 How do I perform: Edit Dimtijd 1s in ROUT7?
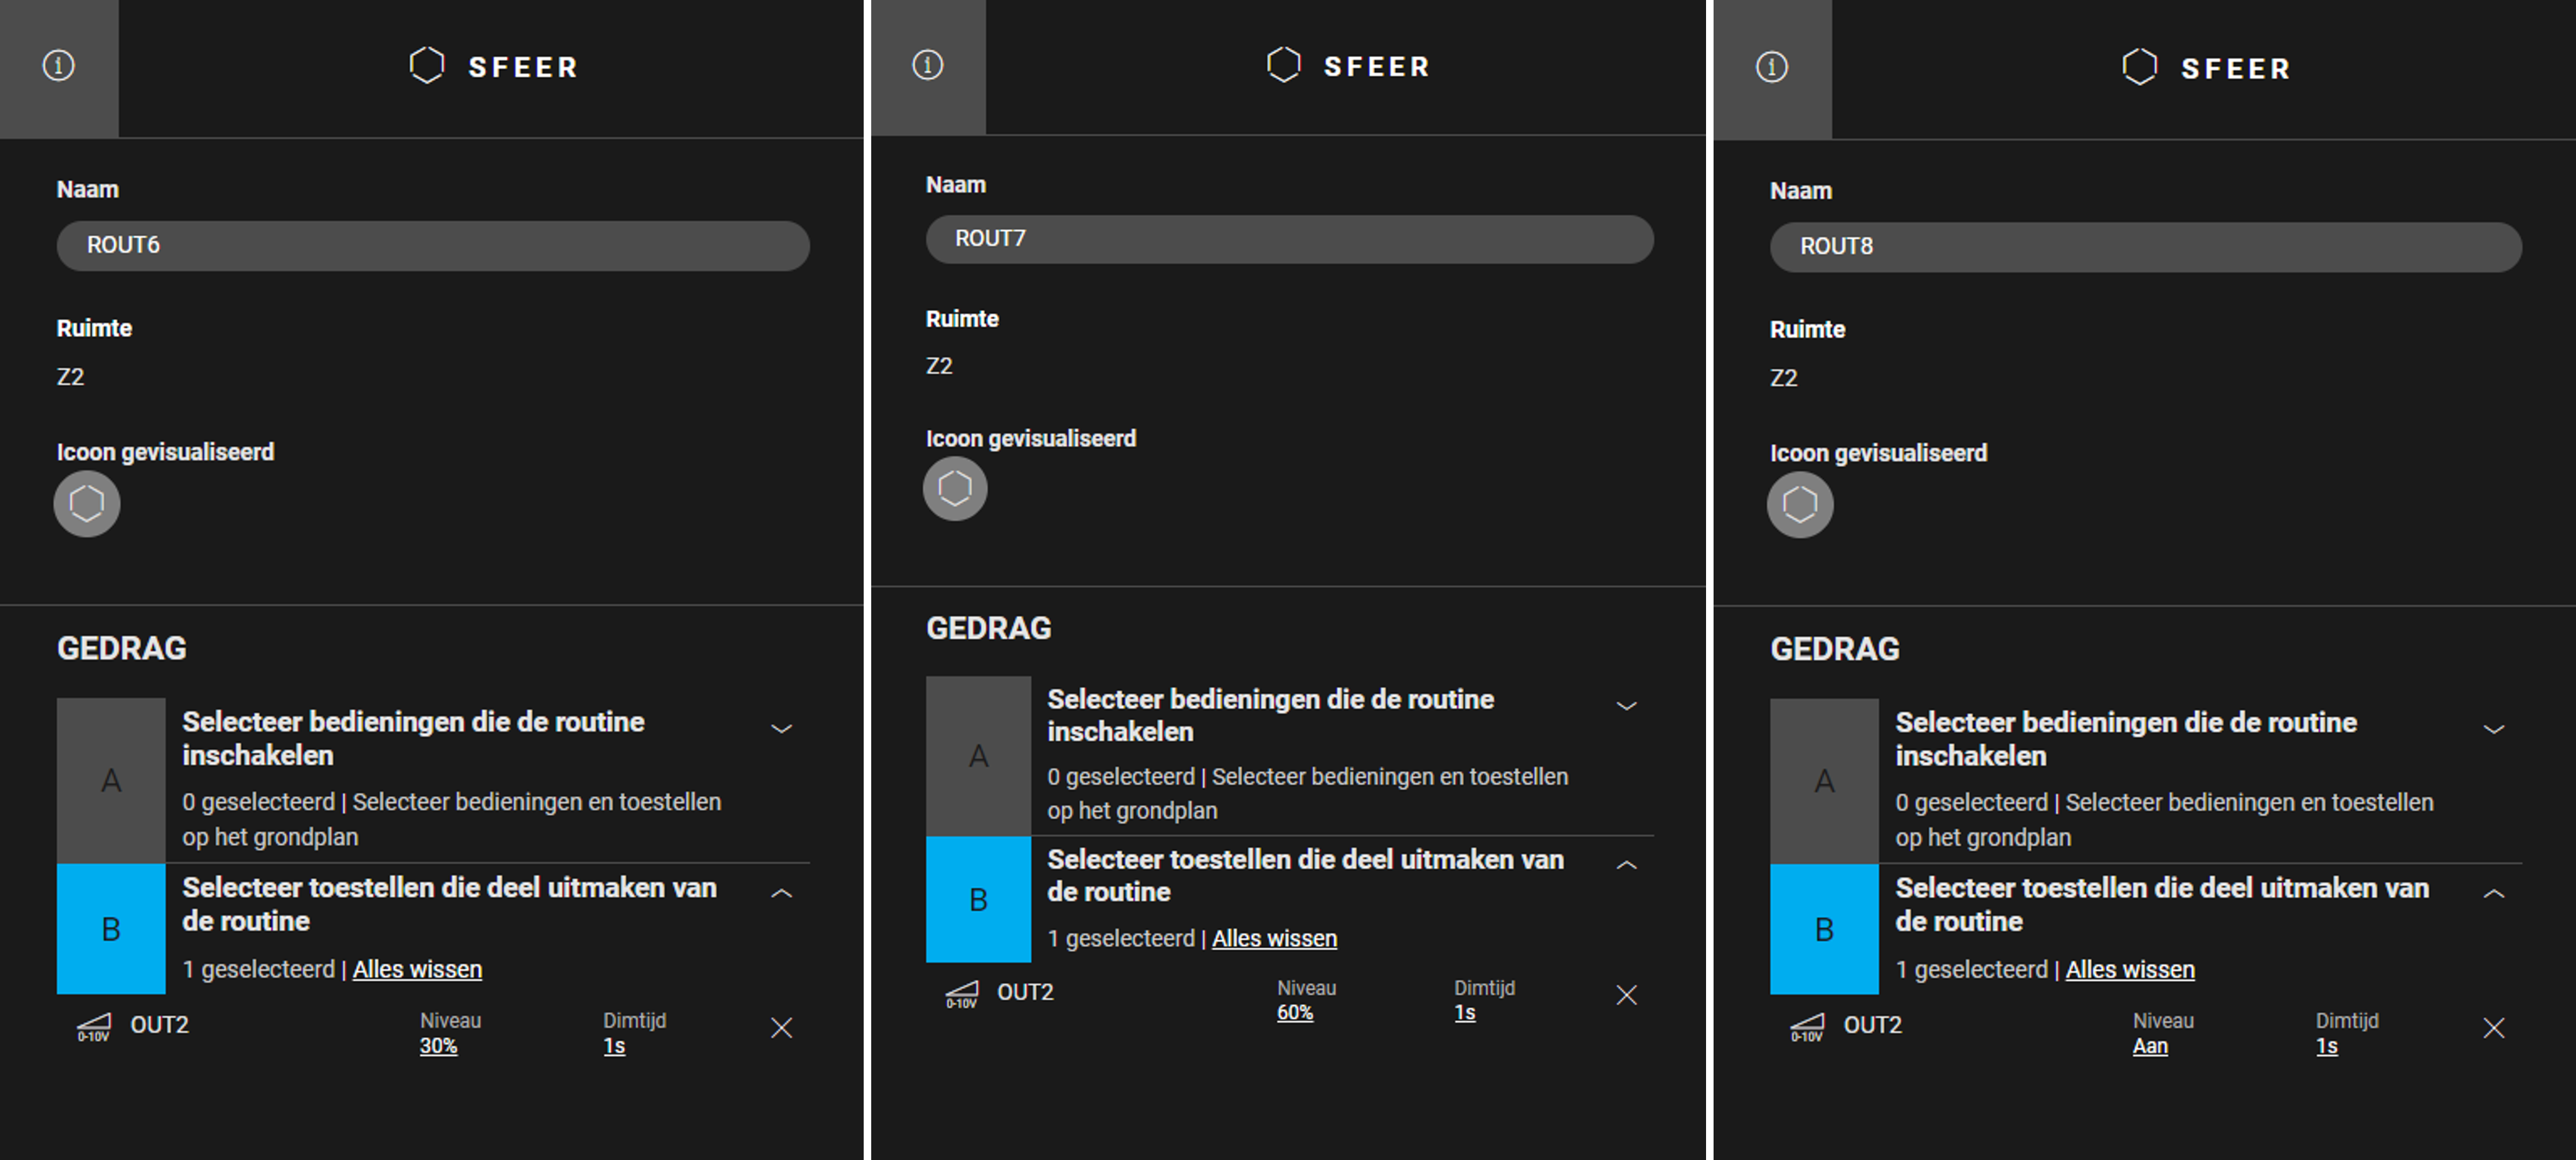click(x=1464, y=1012)
